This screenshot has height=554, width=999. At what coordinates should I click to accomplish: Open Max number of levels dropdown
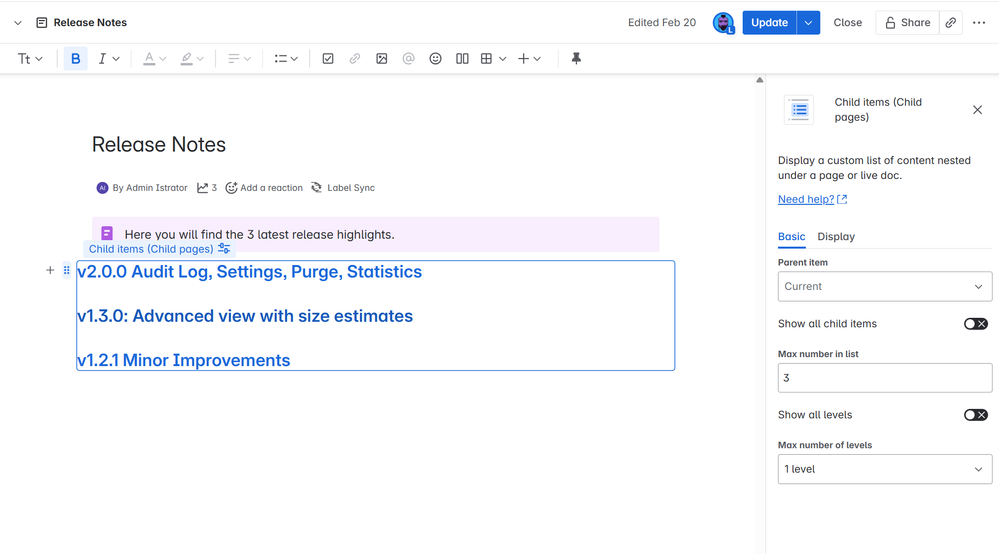[x=885, y=469]
